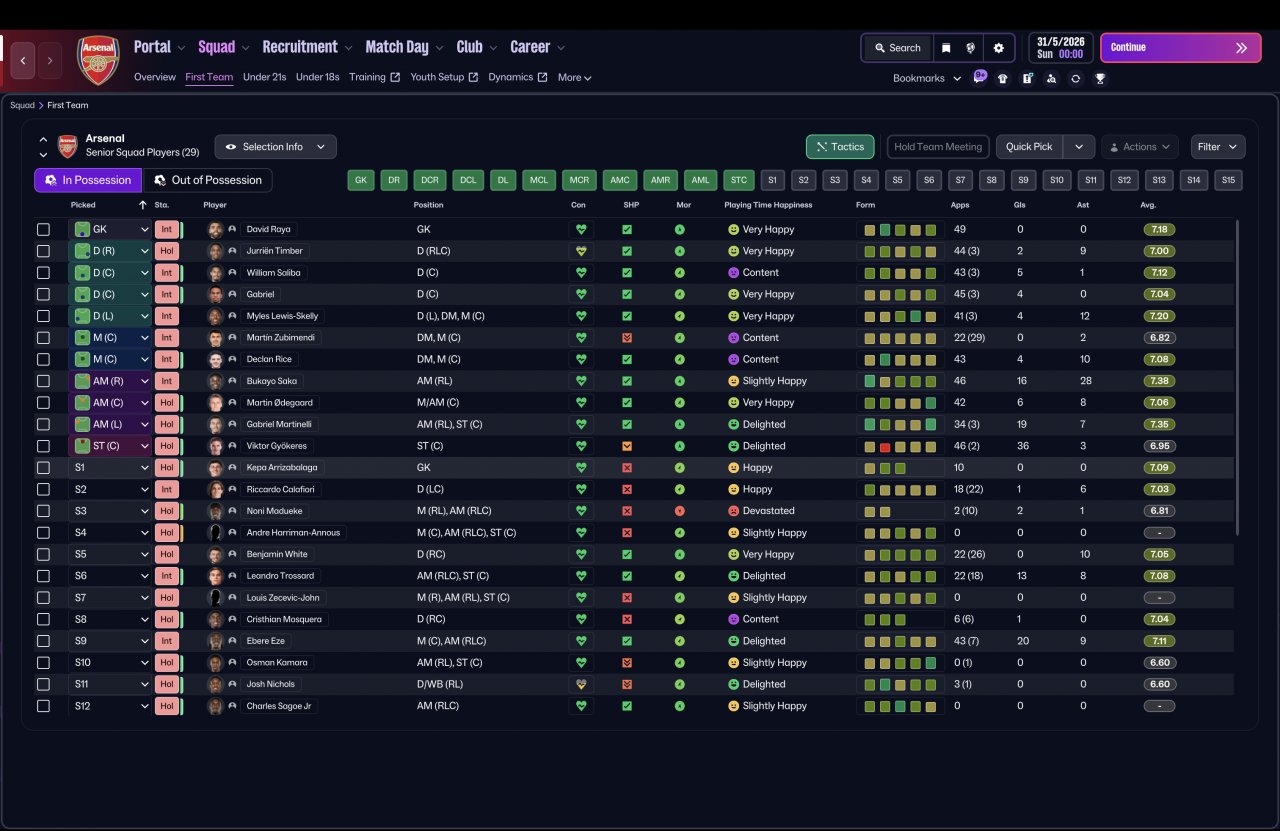Open the Portal menu
Image resolution: width=1280 pixels, height=831 pixels.
click(160, 47)
